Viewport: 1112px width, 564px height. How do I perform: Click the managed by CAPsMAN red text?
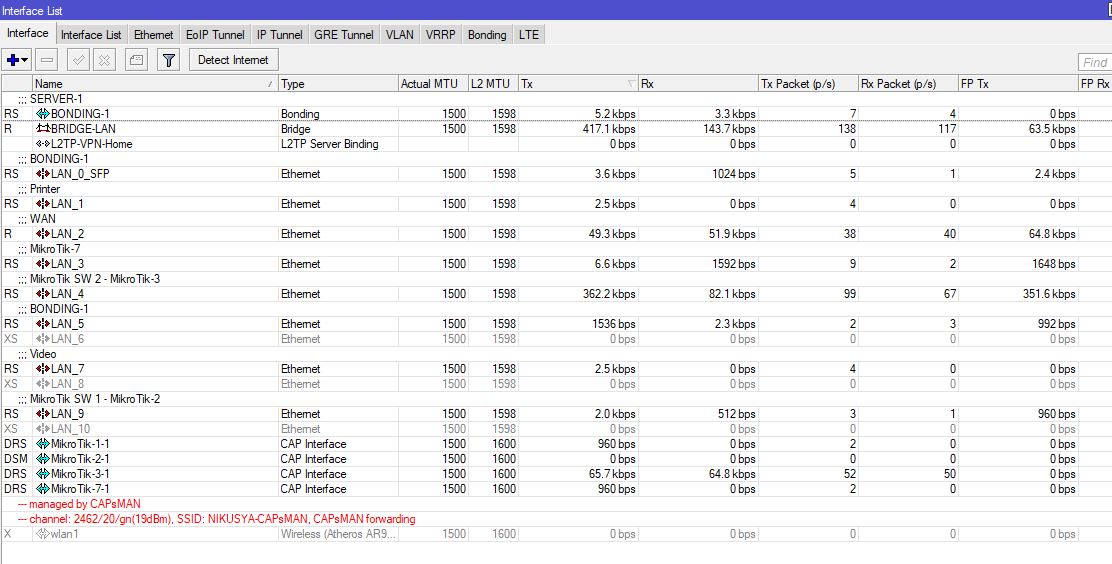coord(79,504)
